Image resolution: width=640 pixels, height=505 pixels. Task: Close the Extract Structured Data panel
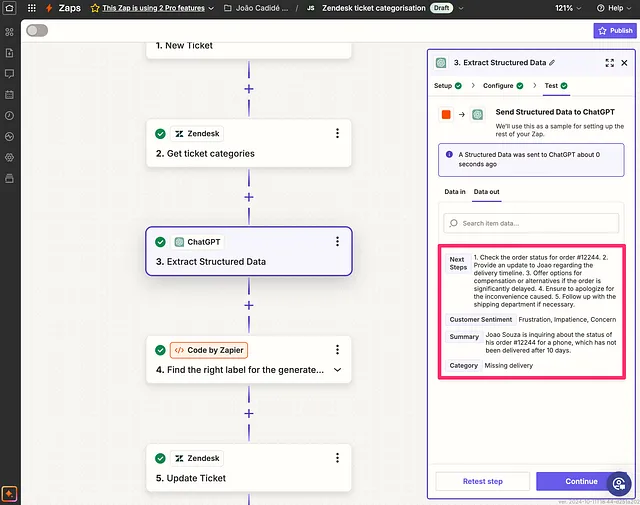pos(624,63)
